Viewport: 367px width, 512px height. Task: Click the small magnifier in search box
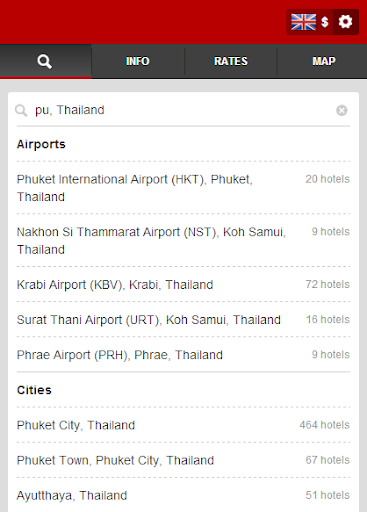click(x=21, y=110)
